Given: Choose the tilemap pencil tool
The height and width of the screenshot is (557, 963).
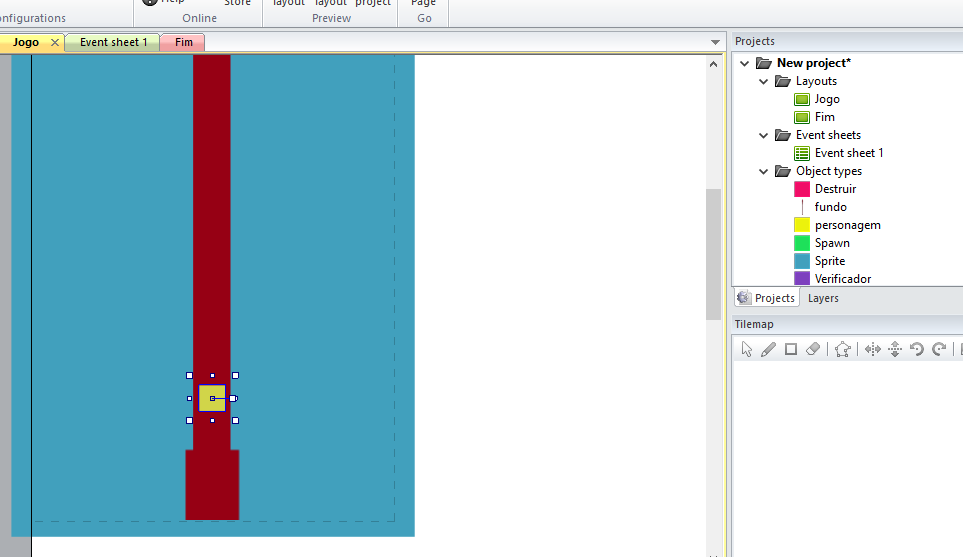Looking at the screenshot, I should point(768,349).
